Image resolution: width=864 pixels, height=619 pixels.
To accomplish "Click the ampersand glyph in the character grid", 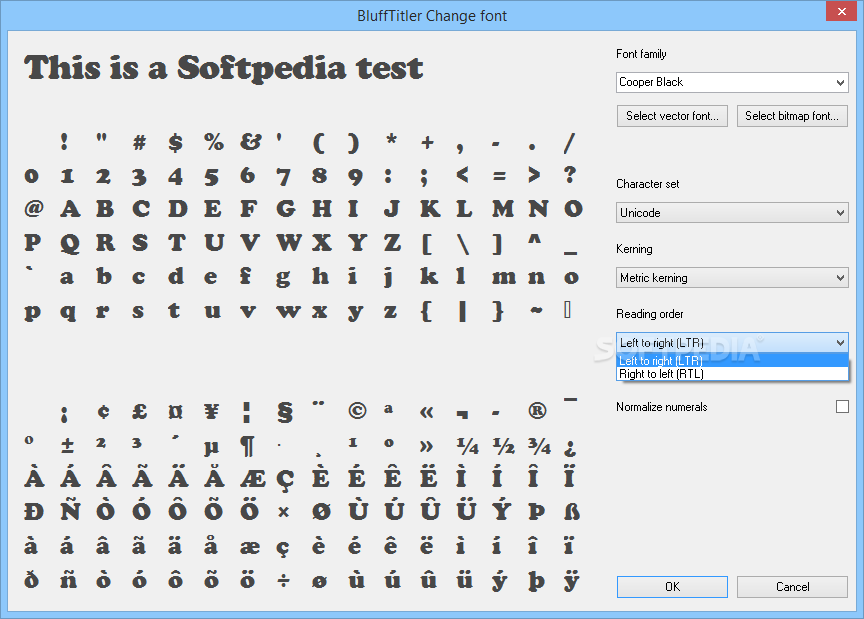I will click(x=250, y=142).
